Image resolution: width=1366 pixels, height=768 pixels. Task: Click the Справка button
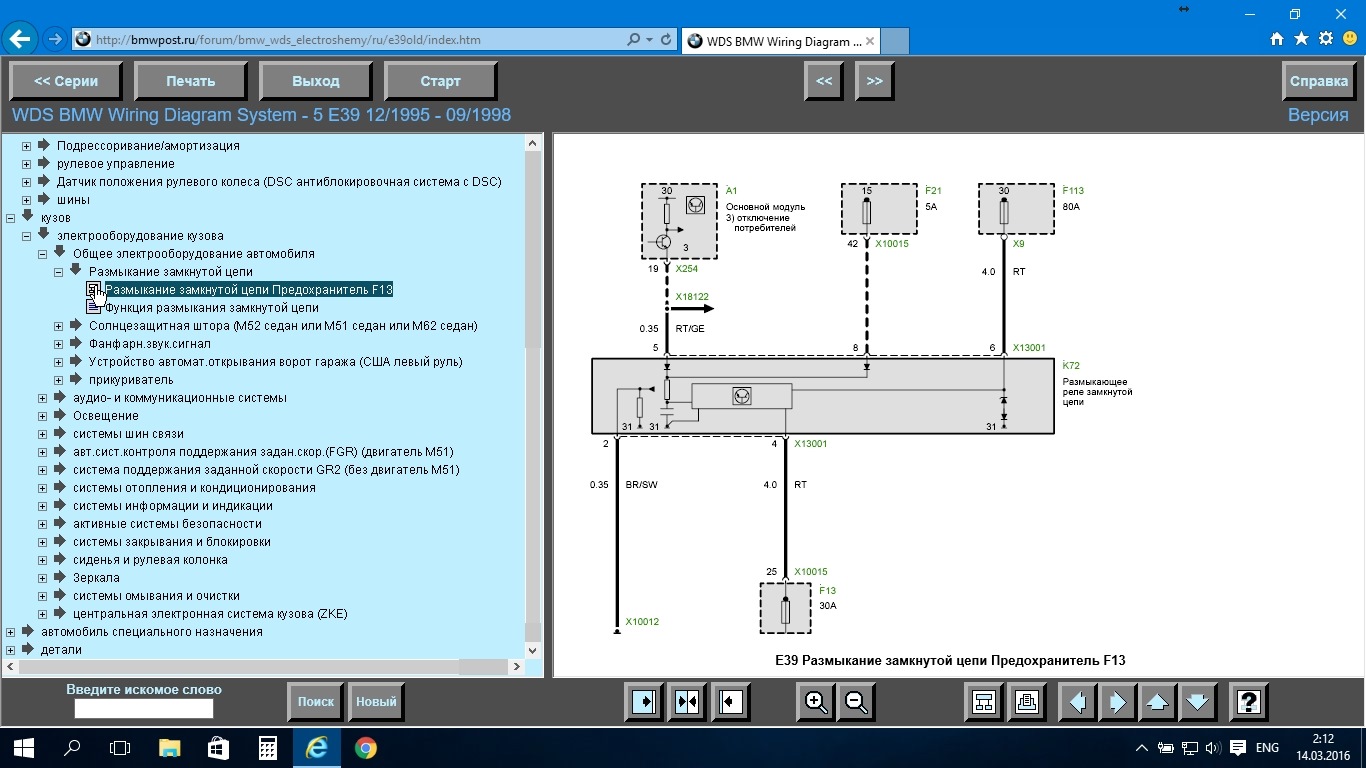click(1319, 81)
